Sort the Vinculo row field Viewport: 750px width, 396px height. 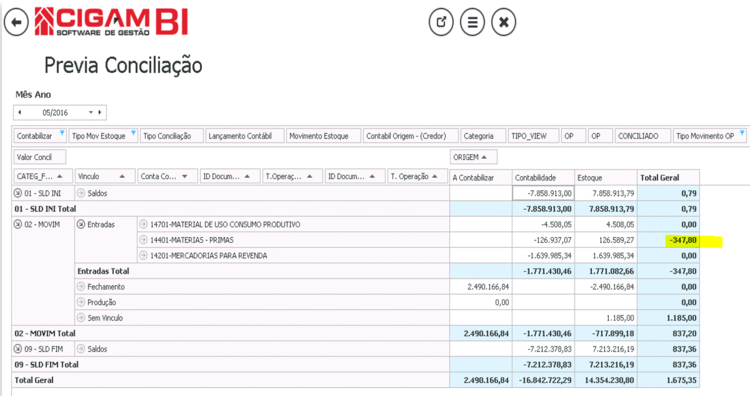pos(104,176)
